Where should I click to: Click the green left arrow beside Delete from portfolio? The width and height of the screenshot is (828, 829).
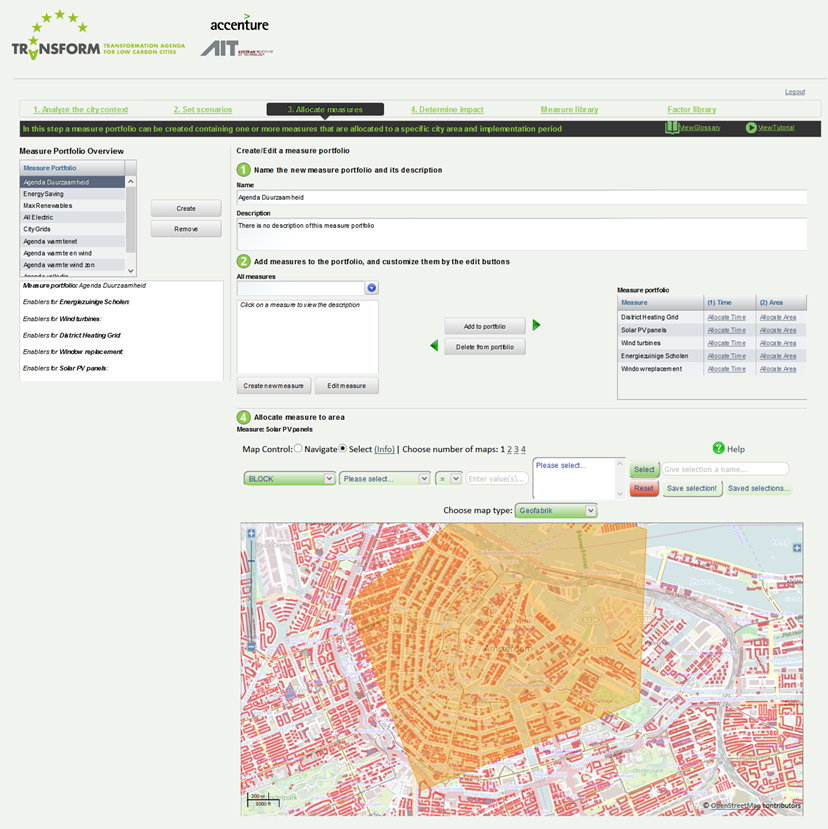(433, 346)
